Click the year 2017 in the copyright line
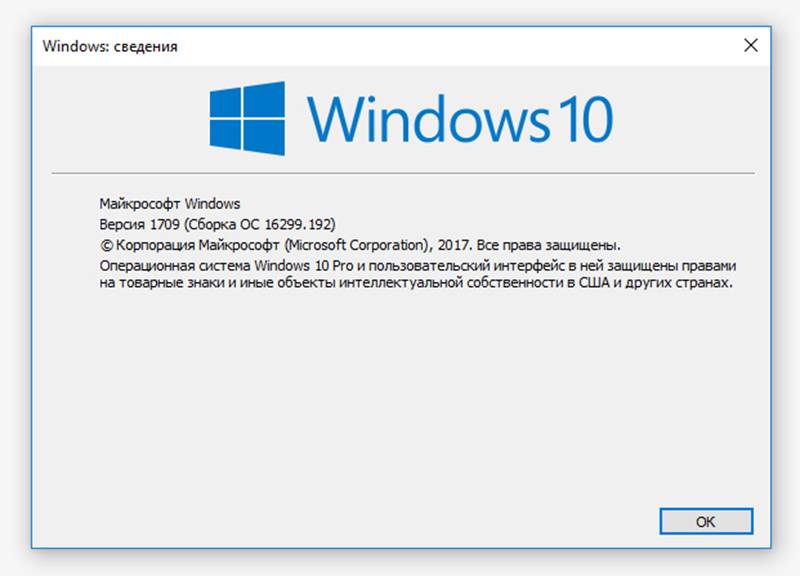This screenshot has height=576, width=800. pyautogui.click(x=454, y=244)
